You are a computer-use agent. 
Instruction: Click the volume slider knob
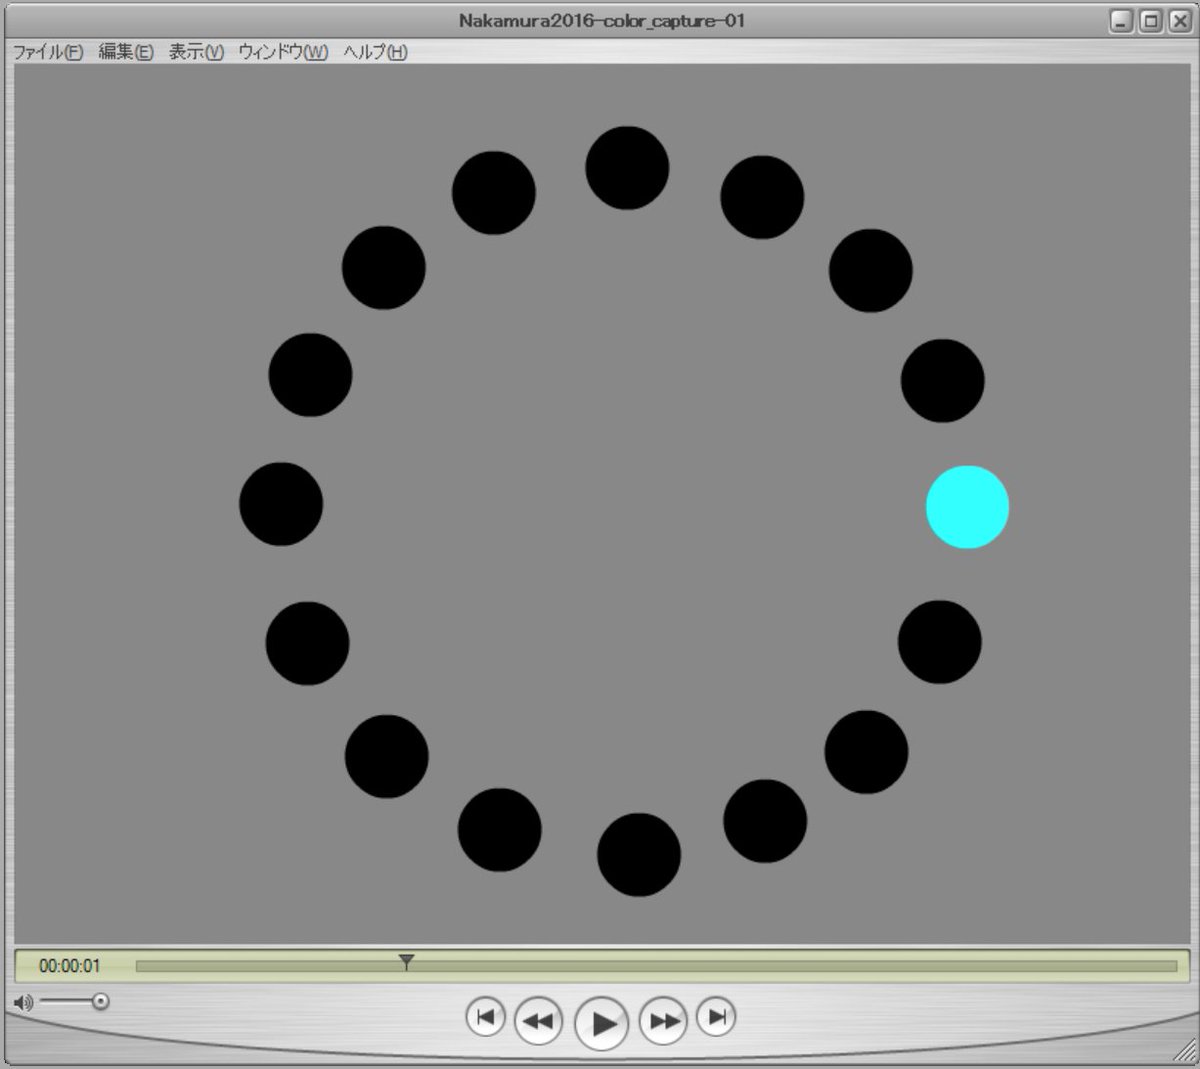(100, 1001)
